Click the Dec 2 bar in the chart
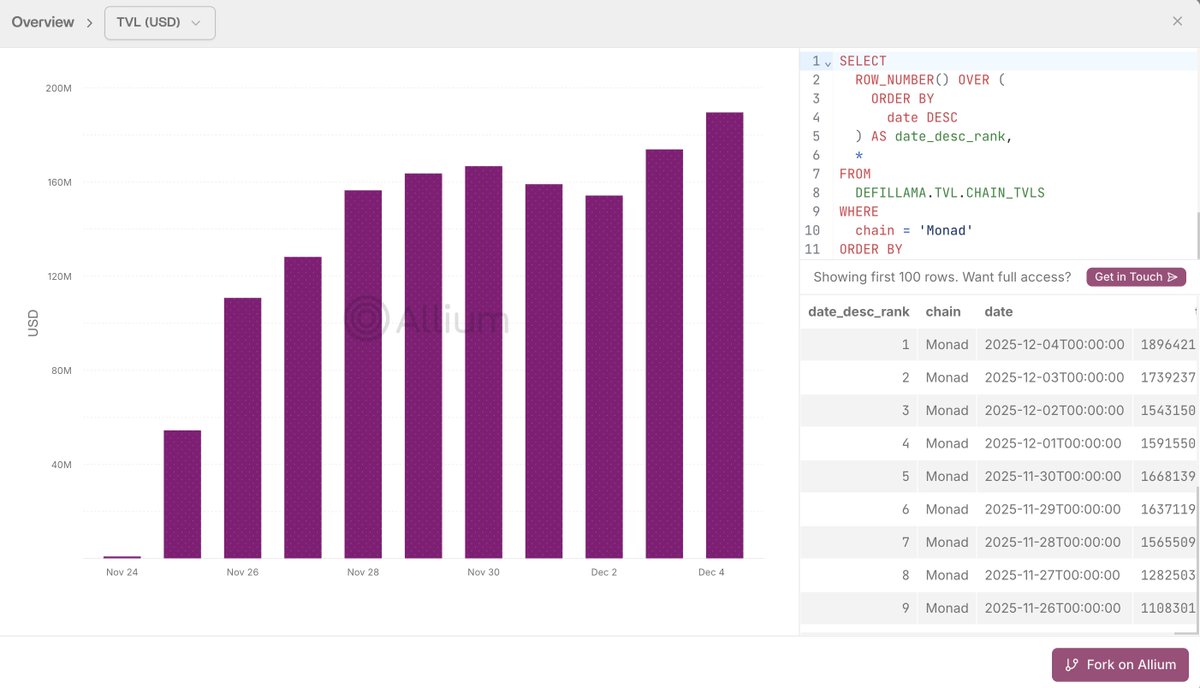 (604, 377)
